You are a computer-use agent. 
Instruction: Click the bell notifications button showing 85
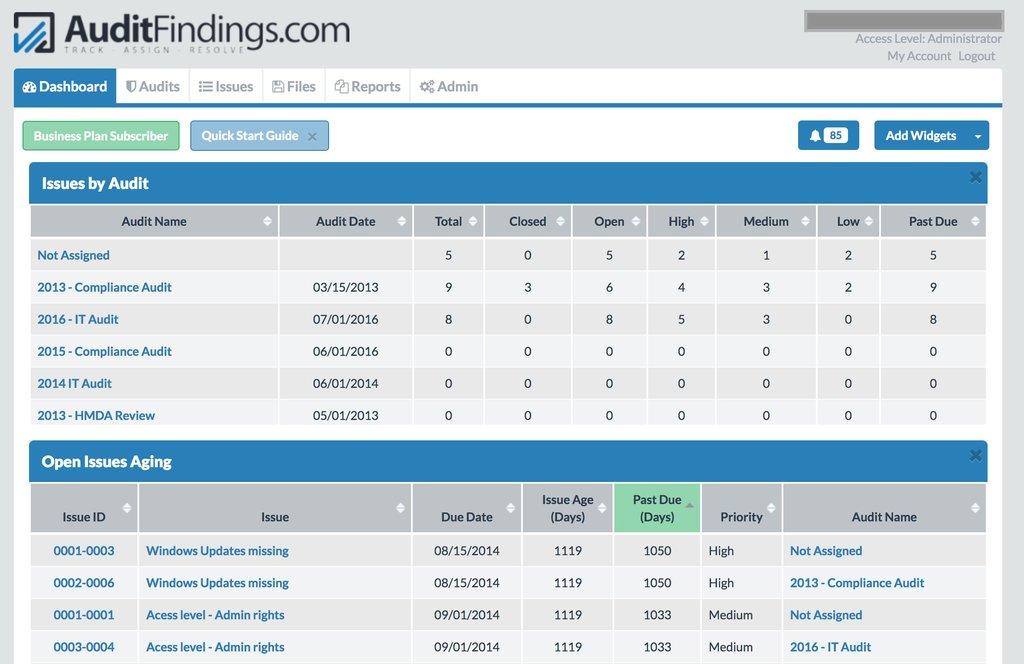point(828,136)
